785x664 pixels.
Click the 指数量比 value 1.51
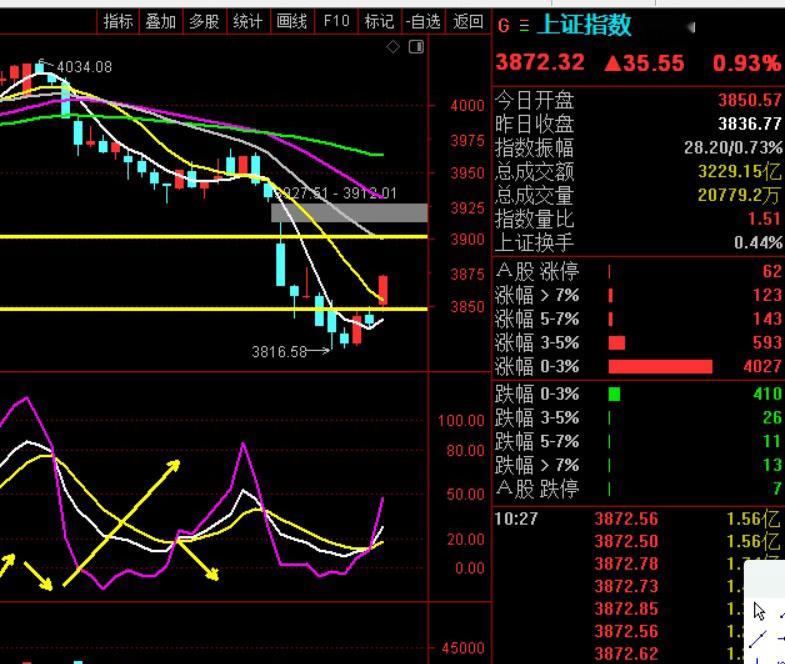pos(764,219)
